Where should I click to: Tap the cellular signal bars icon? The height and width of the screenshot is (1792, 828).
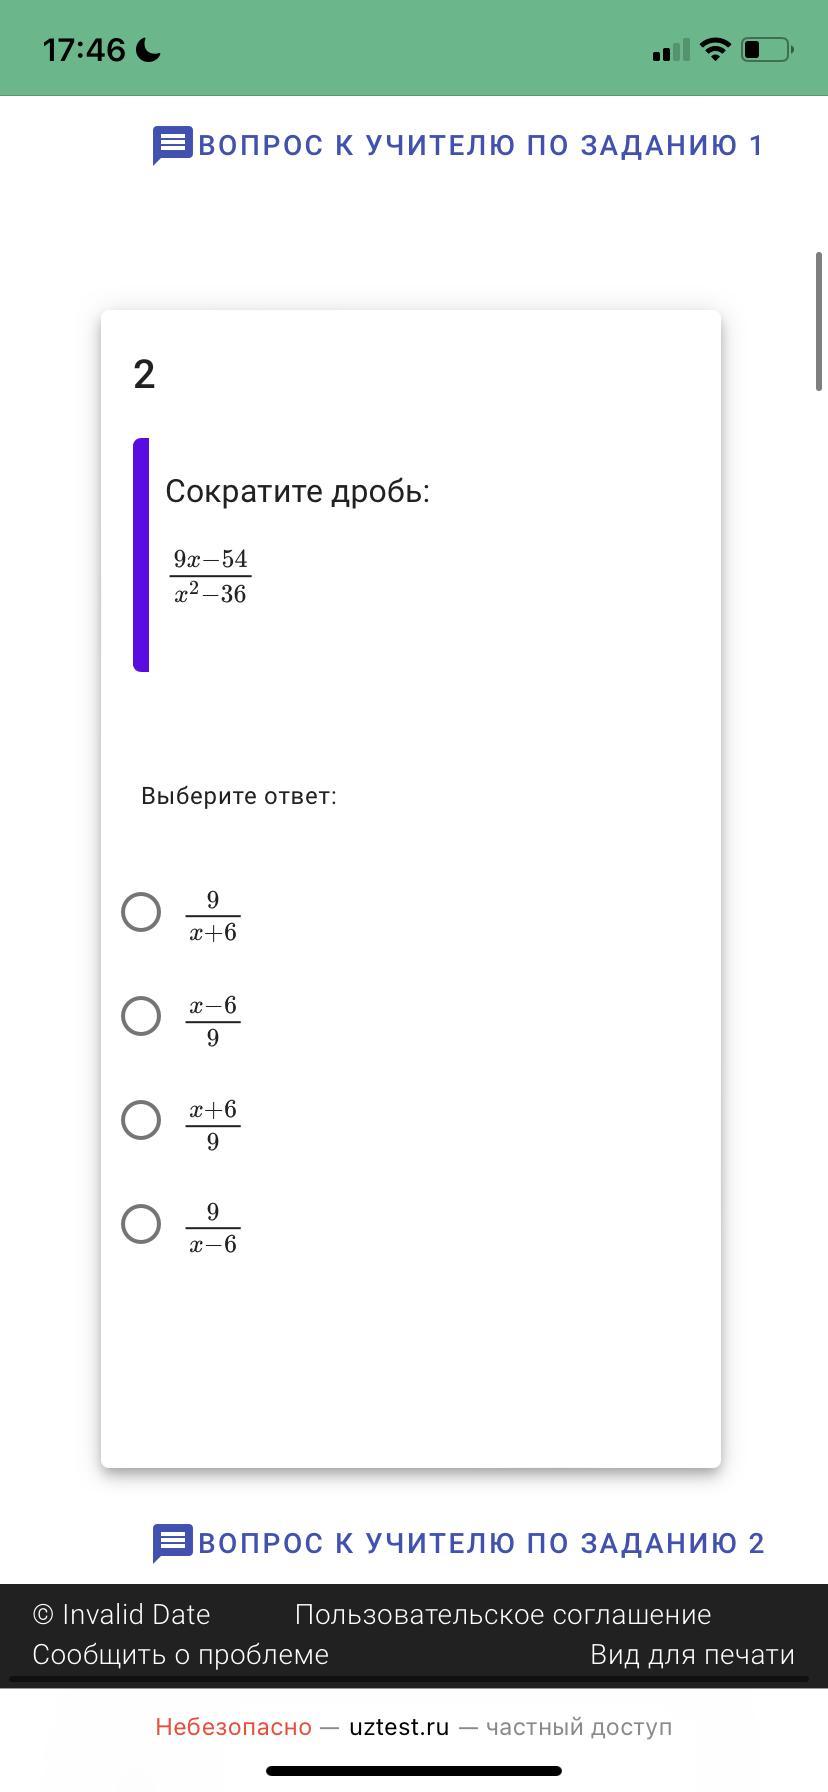670,50
